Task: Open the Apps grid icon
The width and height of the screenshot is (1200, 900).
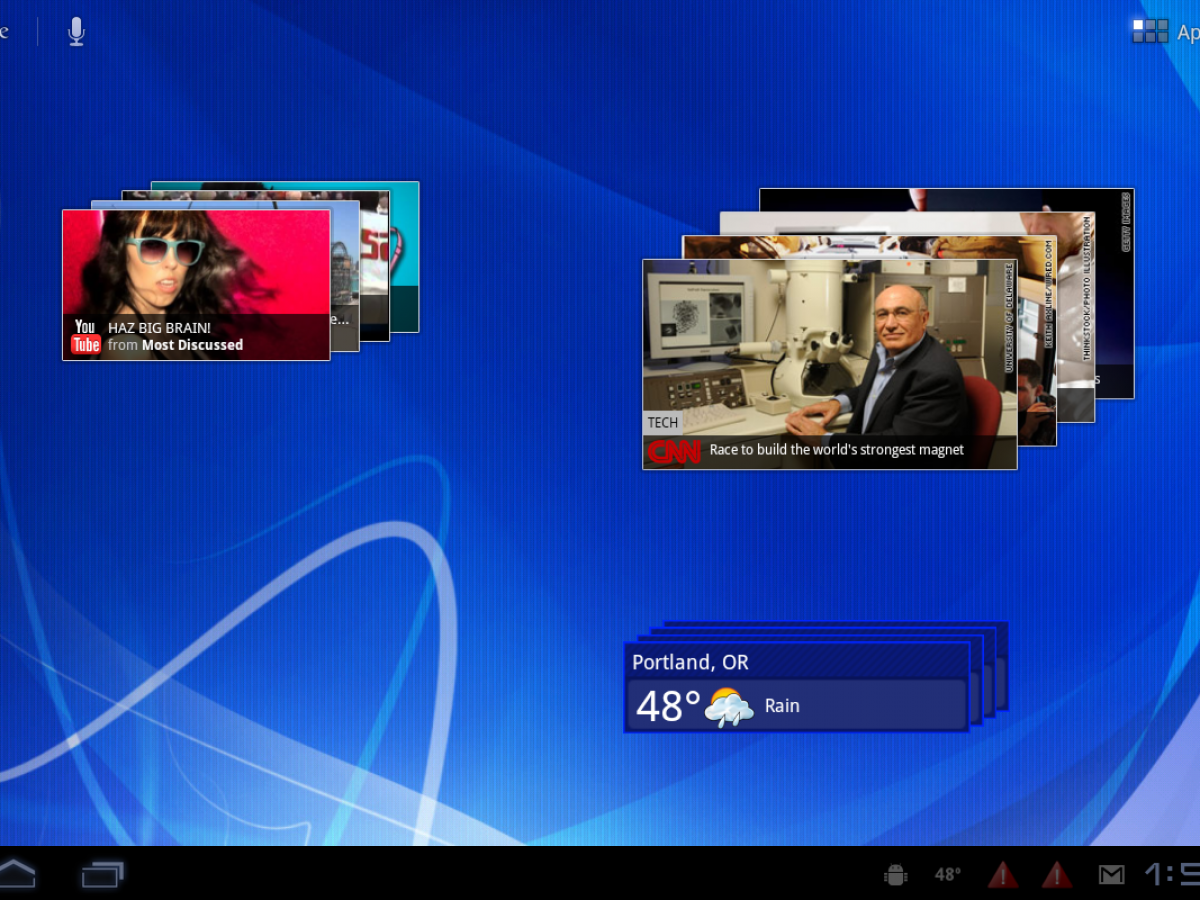Action: tap(1150, 31)
